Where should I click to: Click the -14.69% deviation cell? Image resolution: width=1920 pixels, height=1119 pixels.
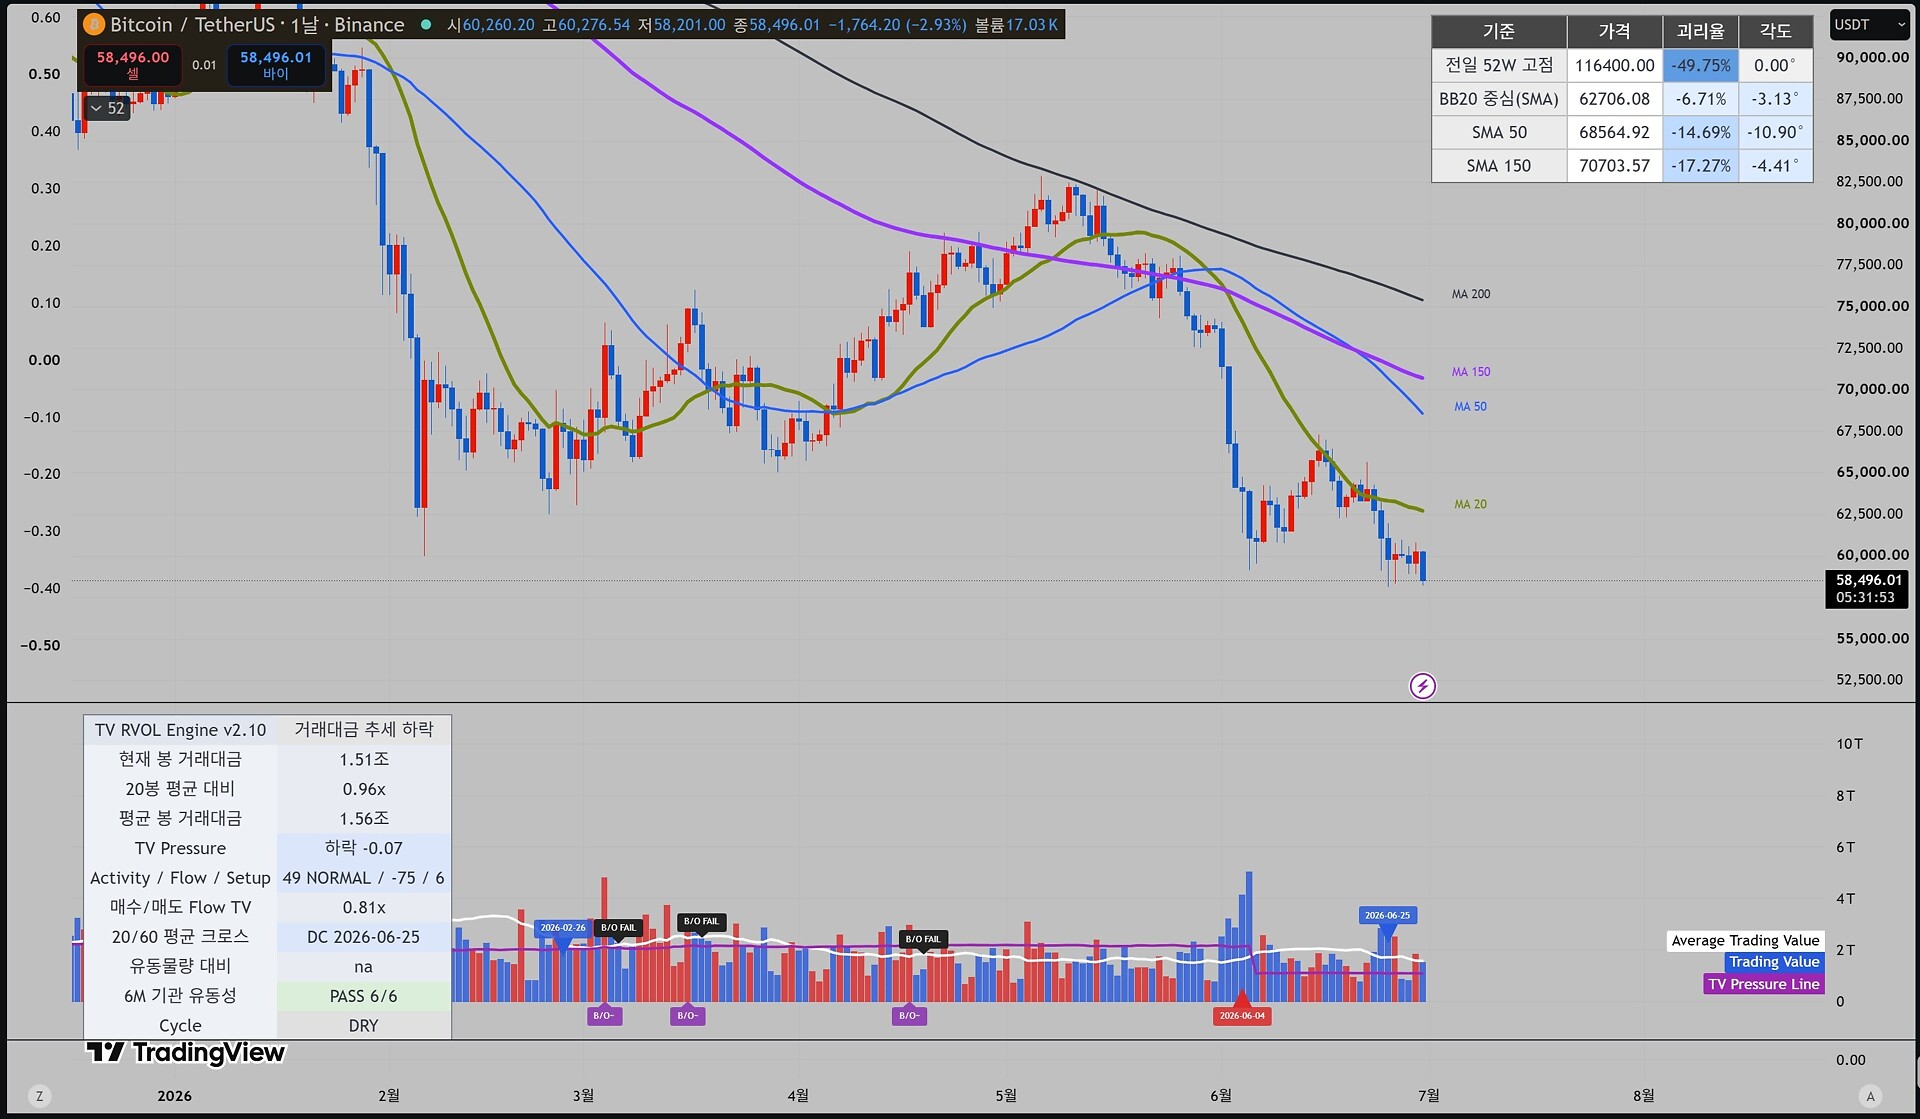point(1700,132)
